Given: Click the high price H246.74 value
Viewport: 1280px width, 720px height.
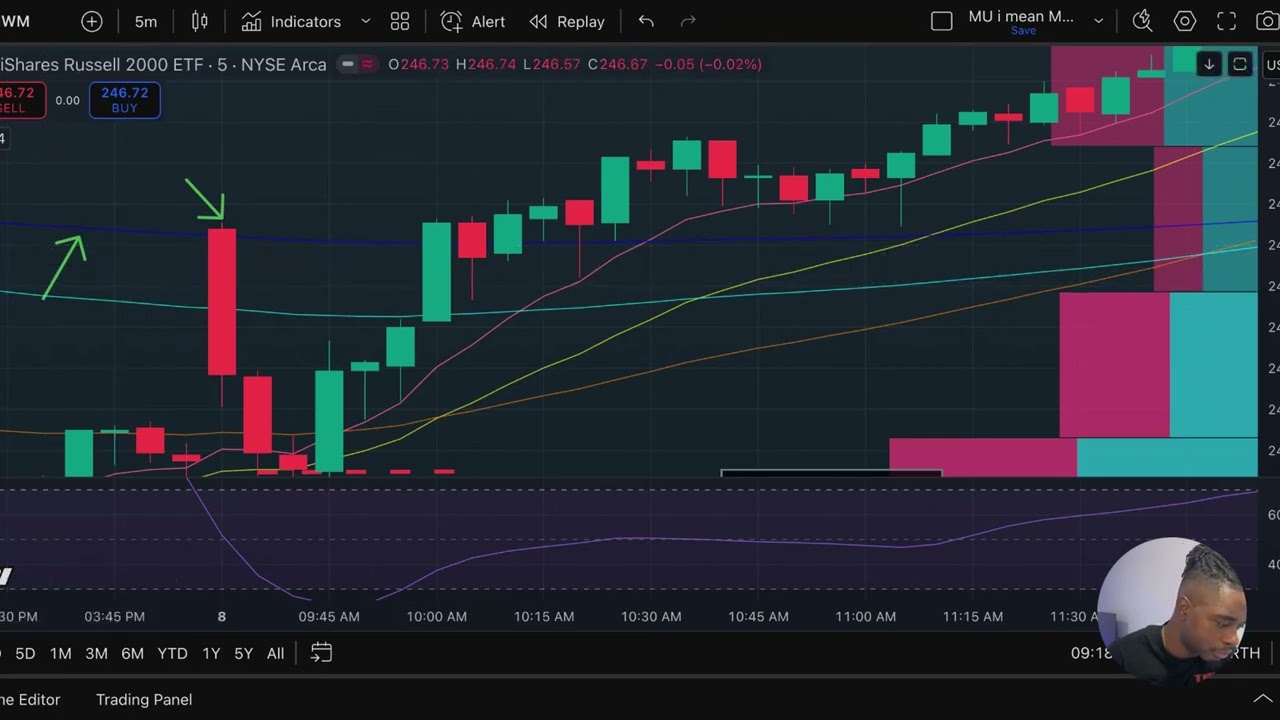Looking at the screenshot, I should [486, 64].
